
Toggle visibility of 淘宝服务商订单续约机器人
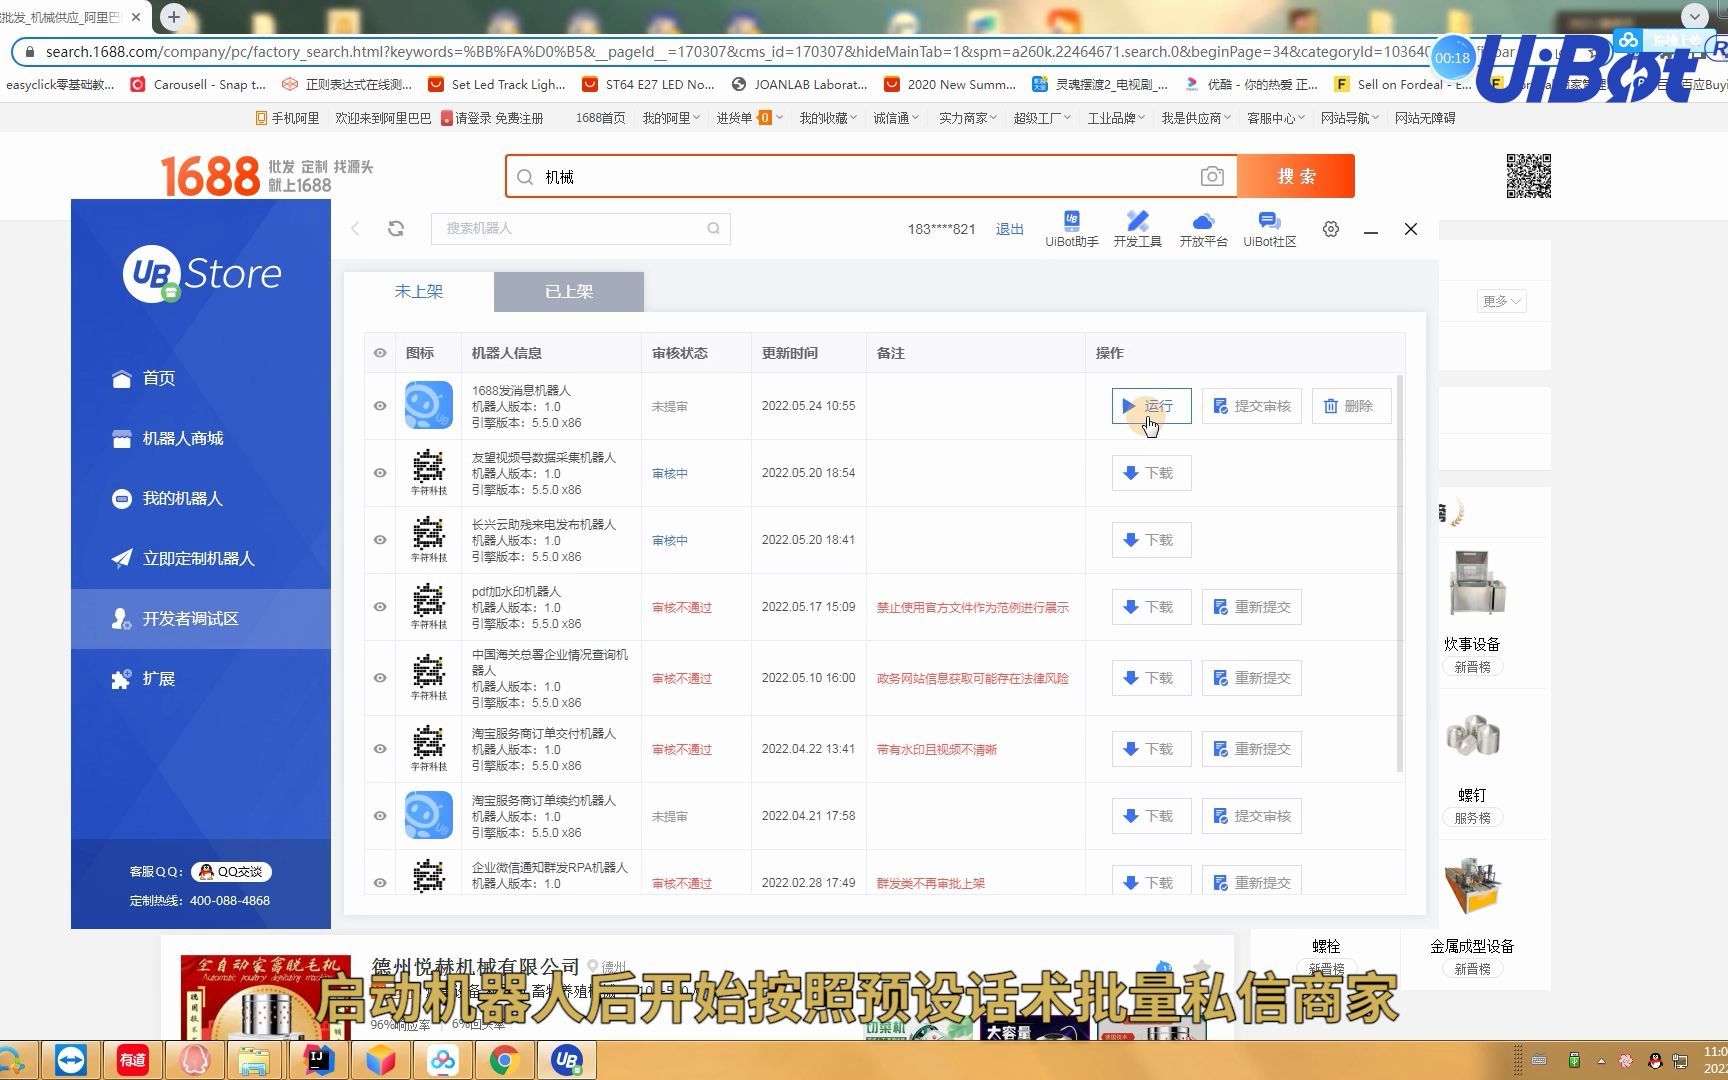coord(380,815)
